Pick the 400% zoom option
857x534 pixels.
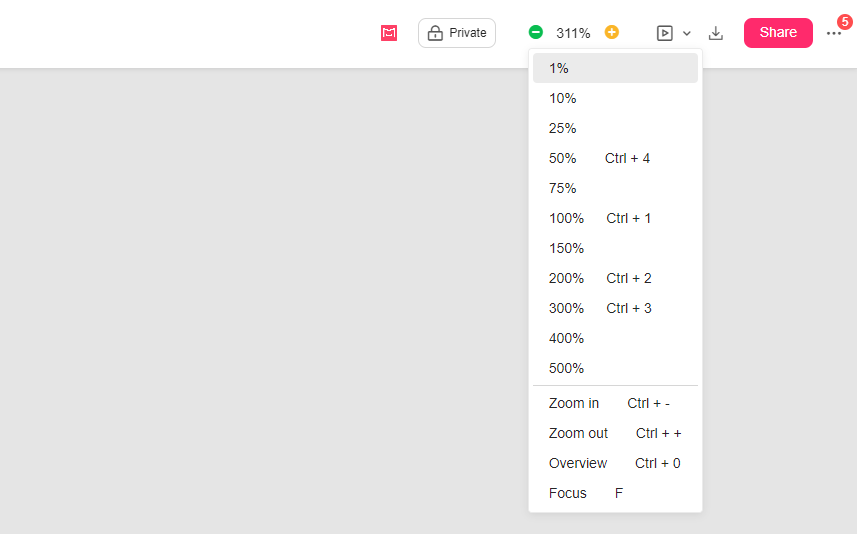pos(615,338)
